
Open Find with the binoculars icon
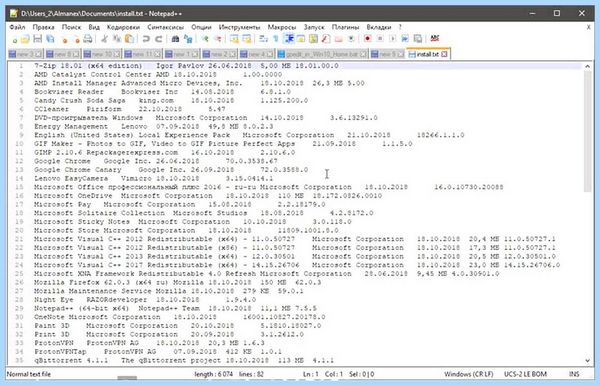[x=175, y=39]
